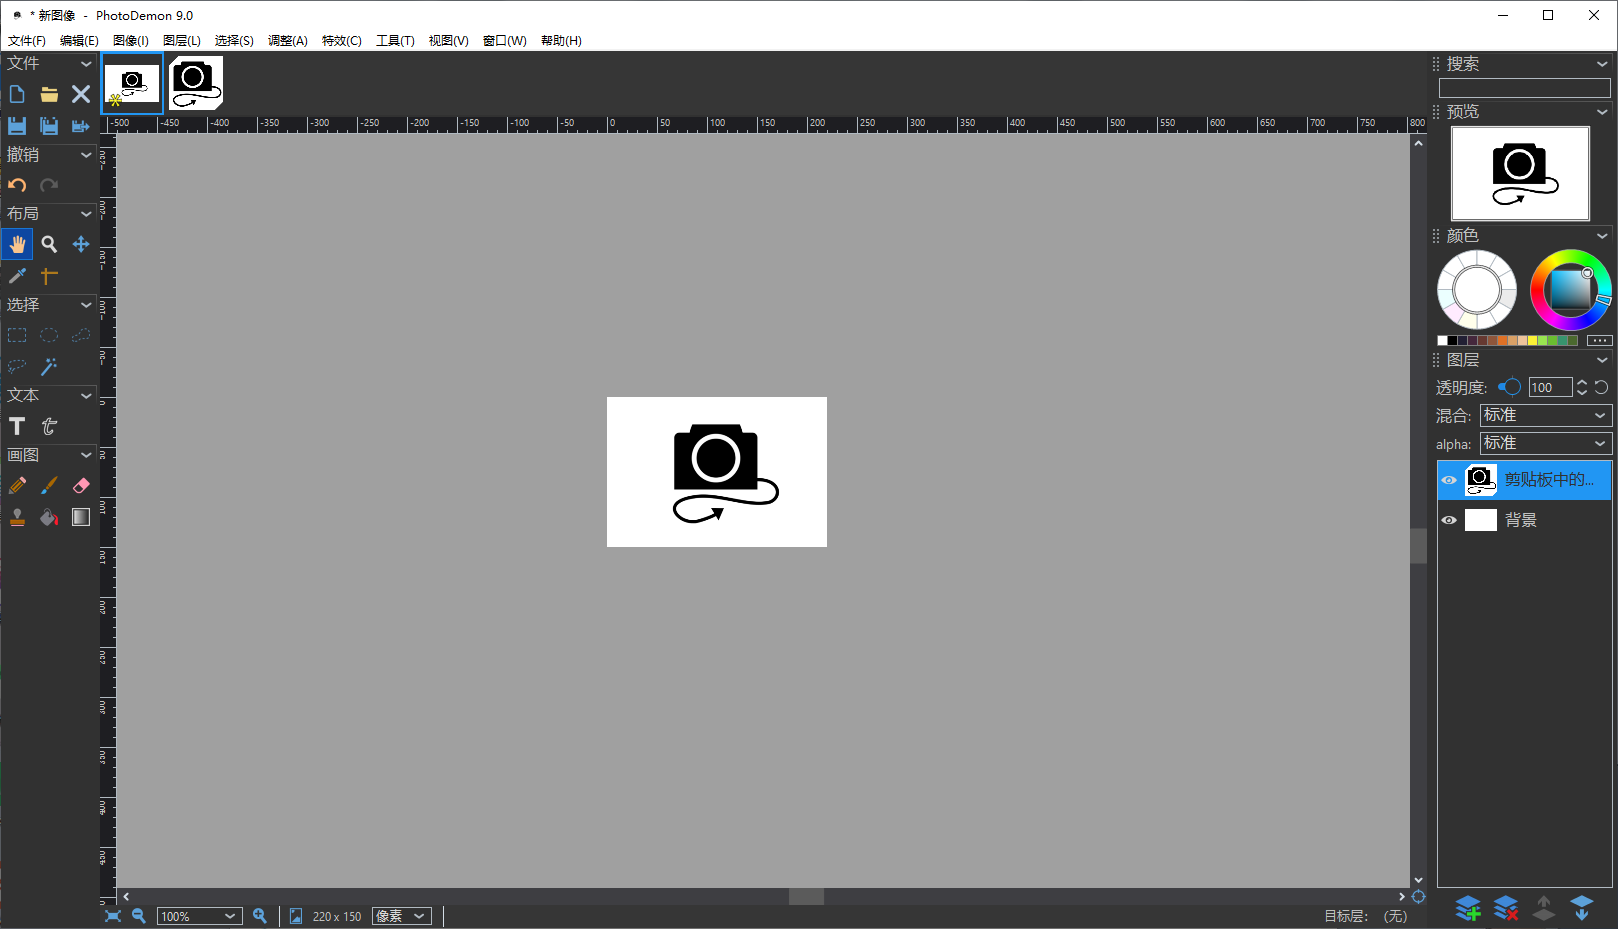Viewport: 1618px width, 929px height.
Task: Toggle visibility of the clipboard layer
Action: [1449, 480]
